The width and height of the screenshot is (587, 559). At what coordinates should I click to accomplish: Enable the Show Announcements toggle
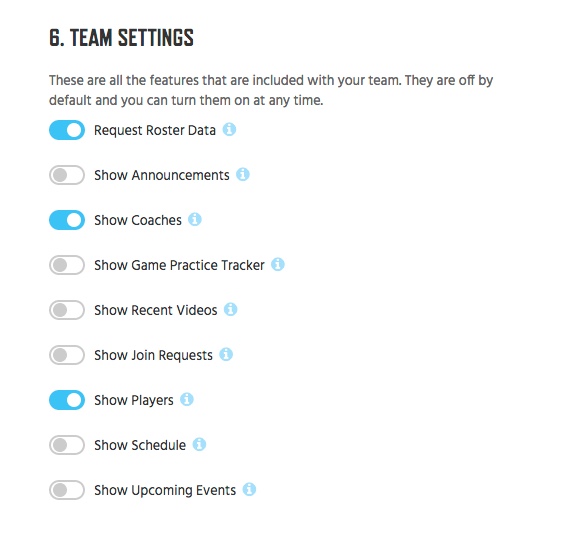coord(67,175)
